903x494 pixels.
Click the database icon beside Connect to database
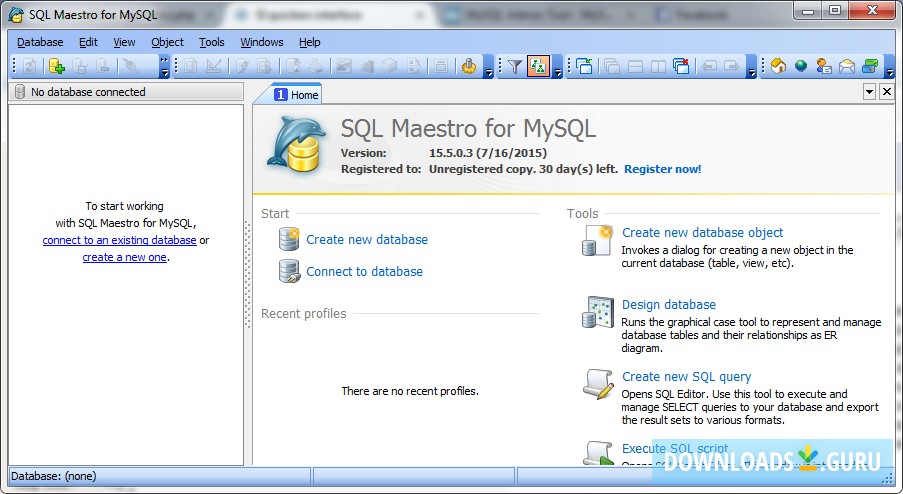289,271
